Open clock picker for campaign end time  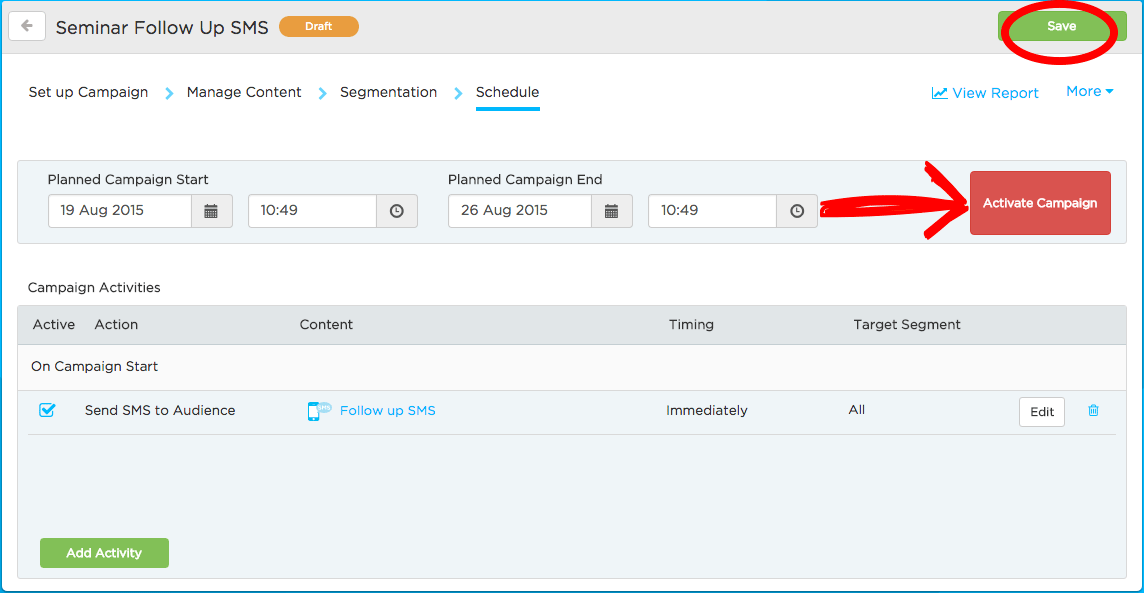(x=797, y=211)
